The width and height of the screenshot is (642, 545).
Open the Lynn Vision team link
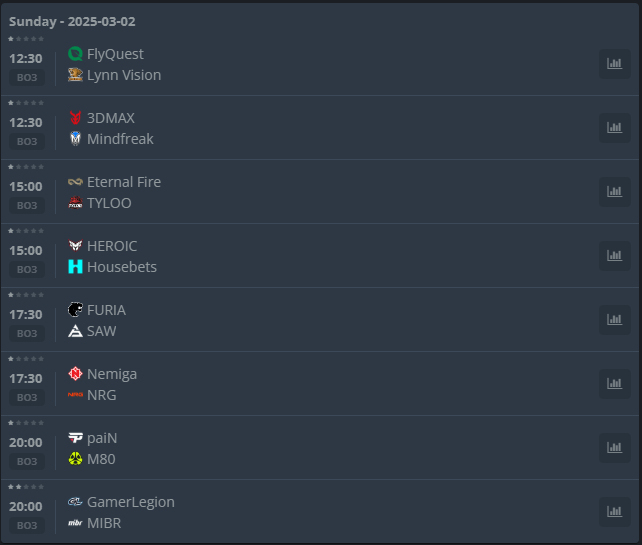[x=123, y=75]
